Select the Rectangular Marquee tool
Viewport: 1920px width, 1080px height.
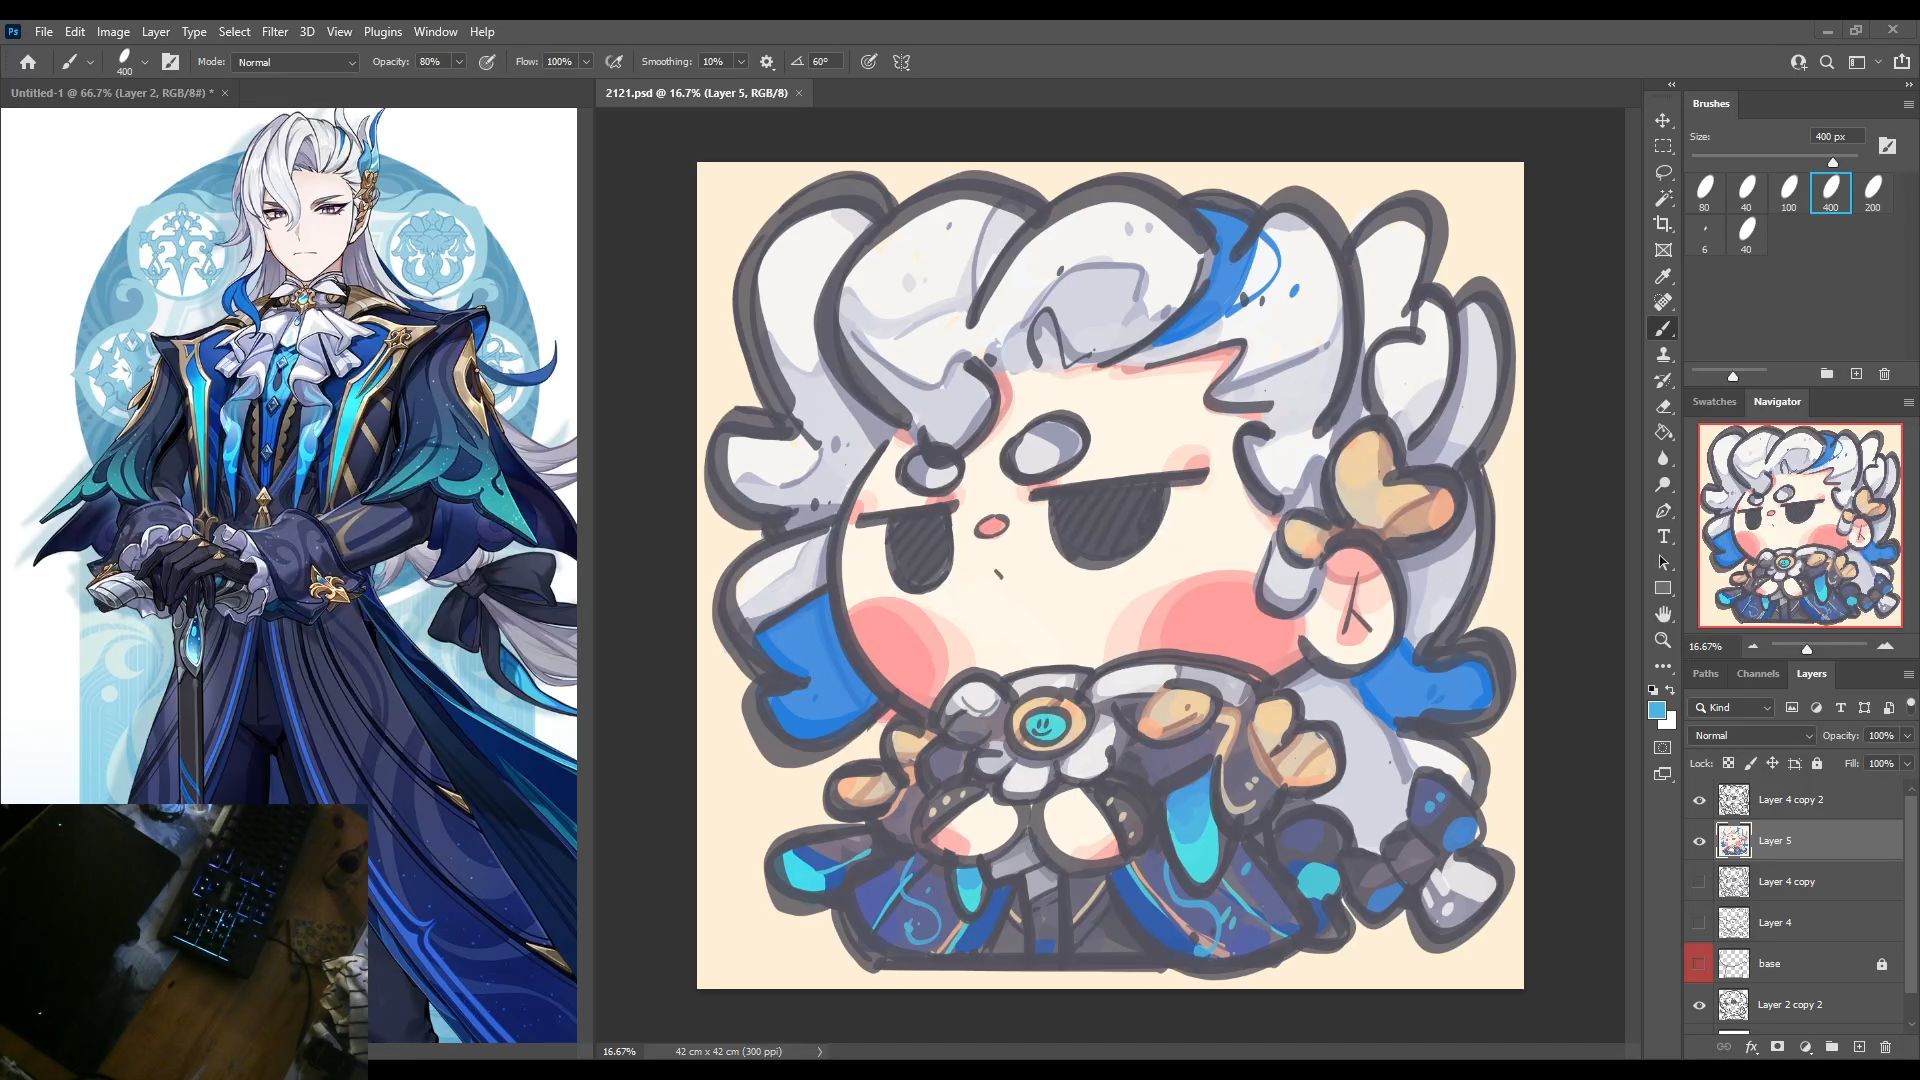(1663, 146)
